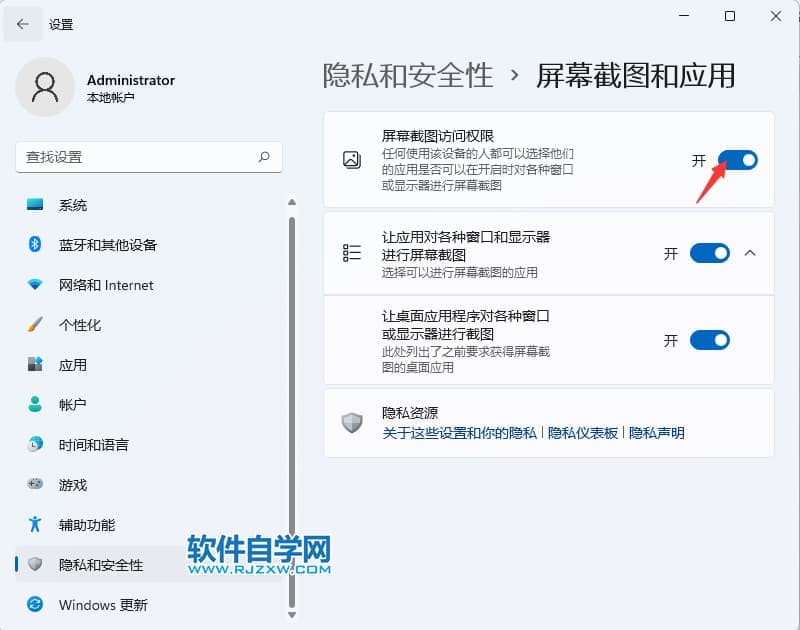
Task: Select 辅助功能 in the sidebar
Action: pos(86,525)
